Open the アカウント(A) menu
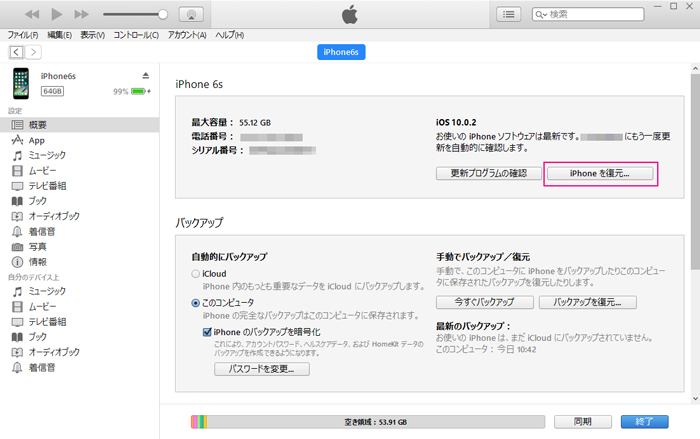 click(x=187, y=35)
